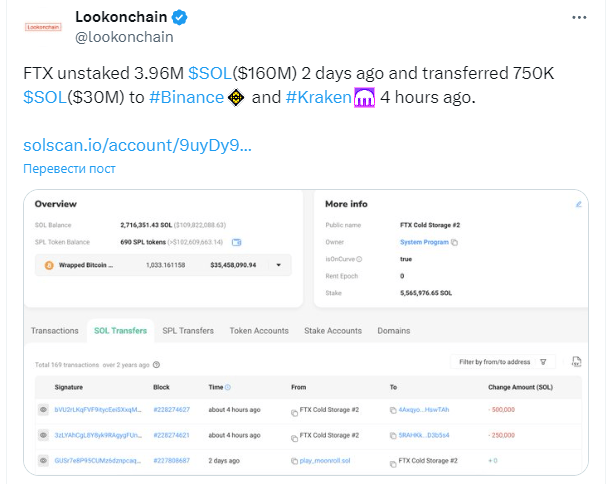
Task: Click the edit pencil in More info
Action: [579, 204]
